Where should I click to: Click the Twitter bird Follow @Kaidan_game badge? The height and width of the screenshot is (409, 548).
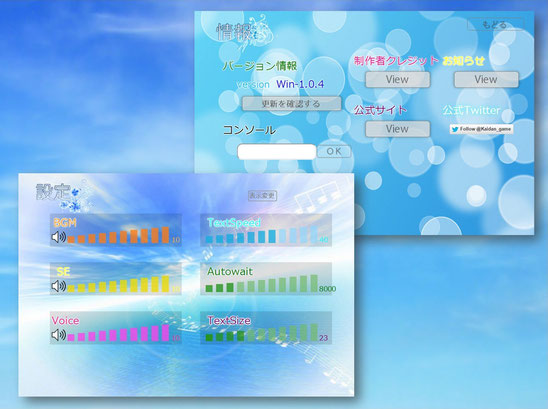click(481, 129)
